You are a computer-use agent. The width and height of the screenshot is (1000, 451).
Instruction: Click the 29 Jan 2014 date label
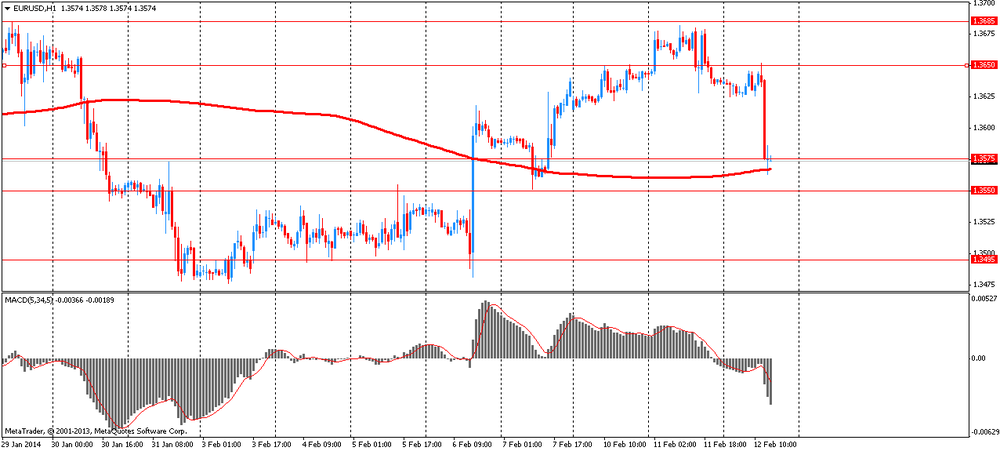click(19, 444)
